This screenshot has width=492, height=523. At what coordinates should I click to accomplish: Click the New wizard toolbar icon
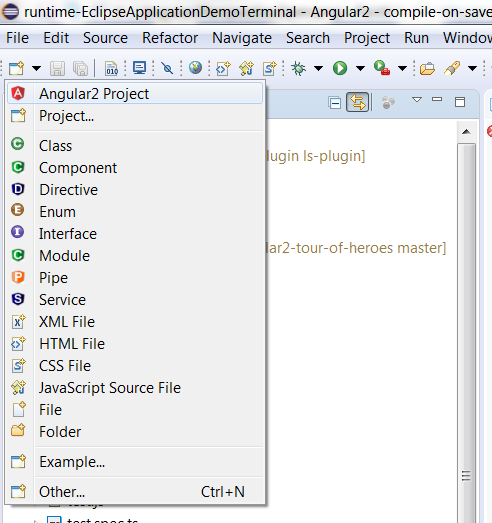tap(17, 68)
